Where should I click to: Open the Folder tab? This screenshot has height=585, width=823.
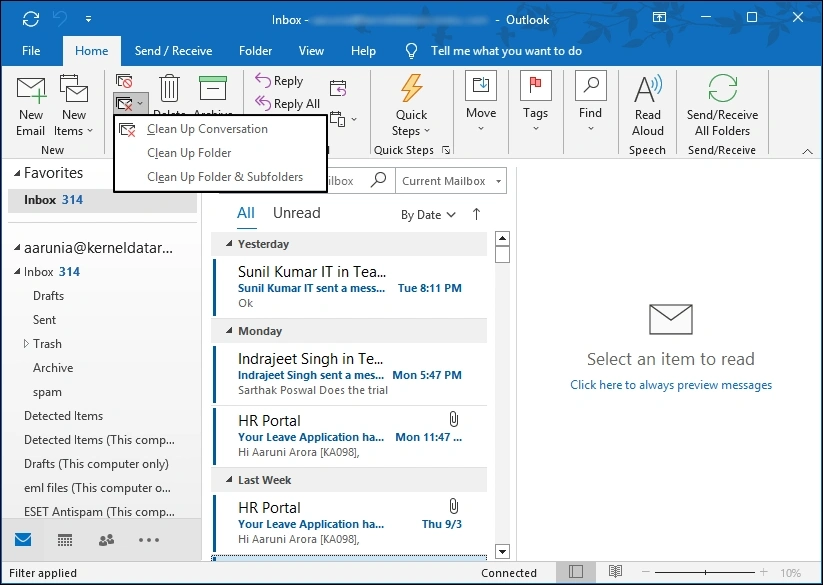click(255, 51)
